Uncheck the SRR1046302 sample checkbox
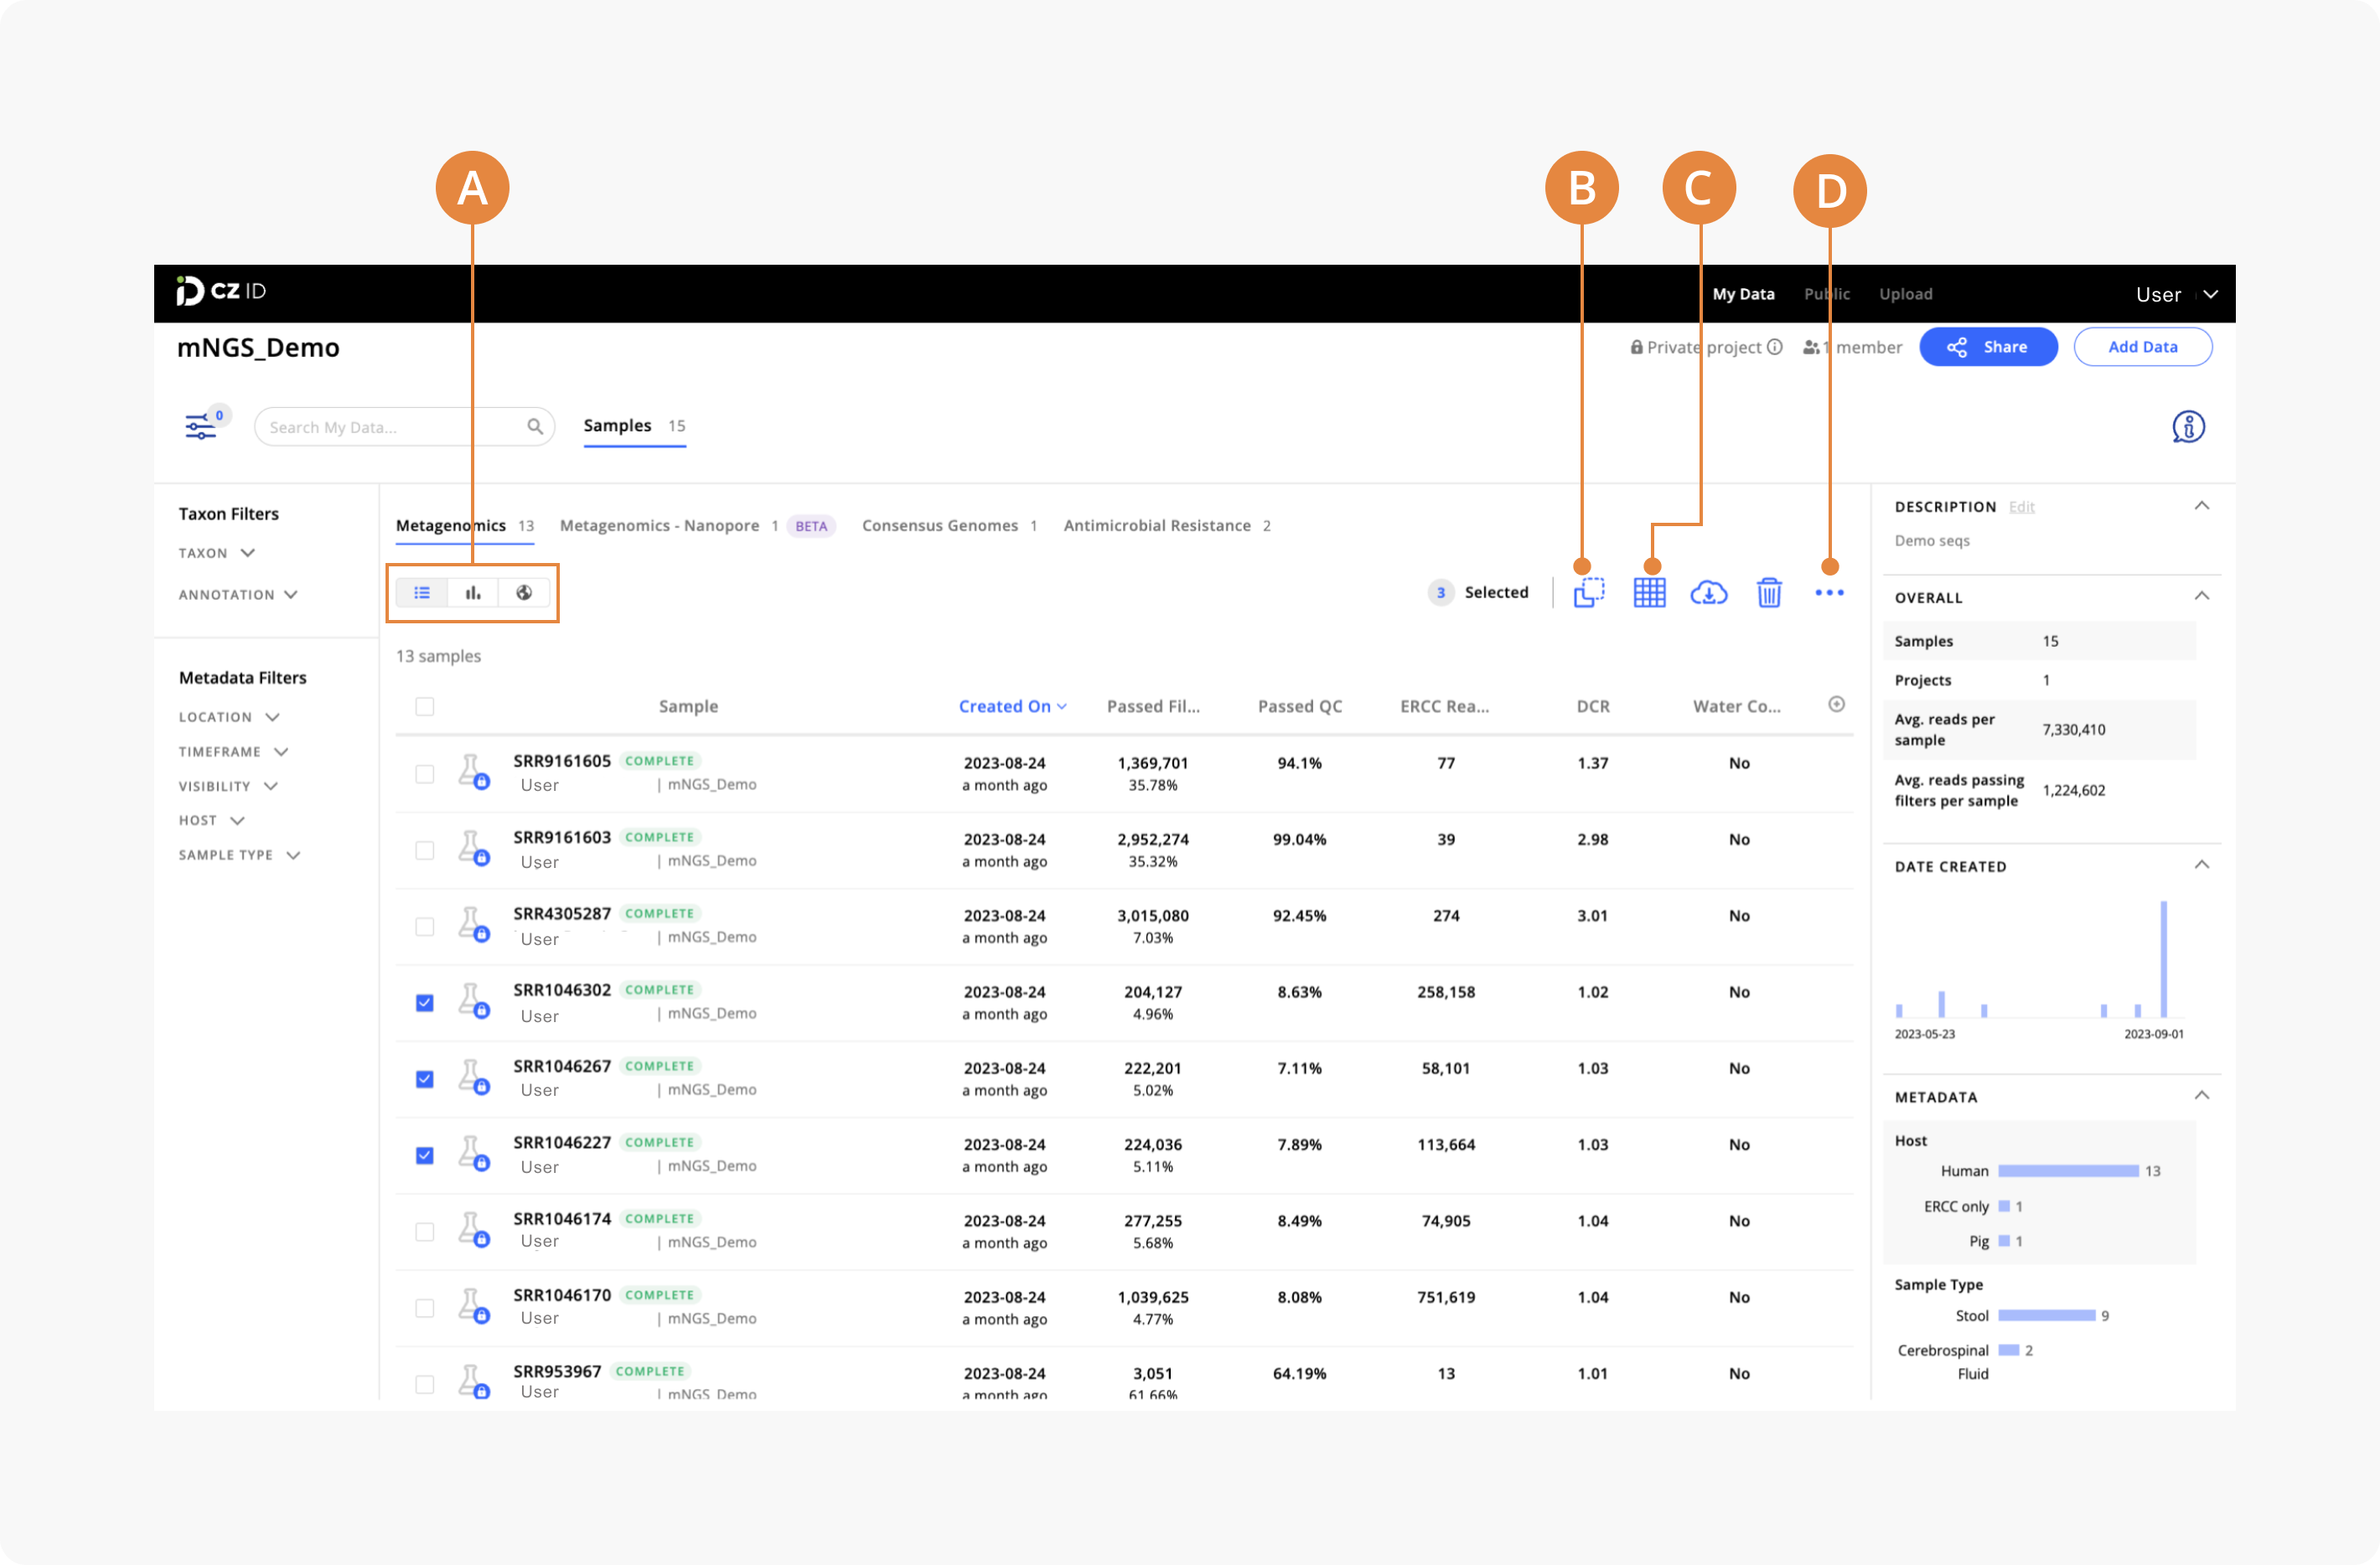 coord(425,1003)
